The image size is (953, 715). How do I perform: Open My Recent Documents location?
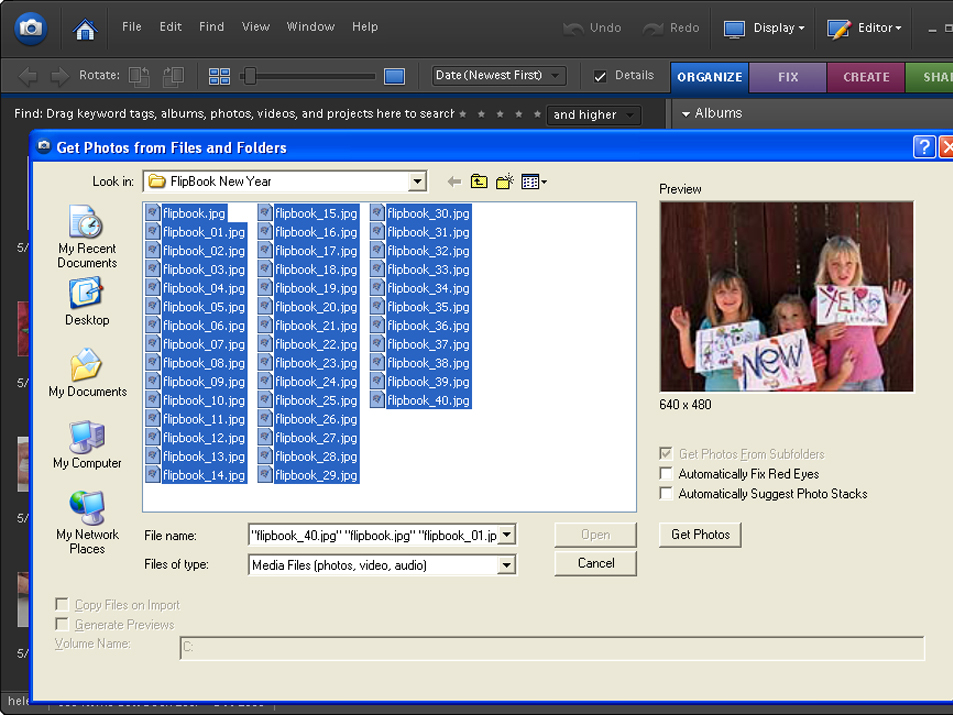click(87, 237)
